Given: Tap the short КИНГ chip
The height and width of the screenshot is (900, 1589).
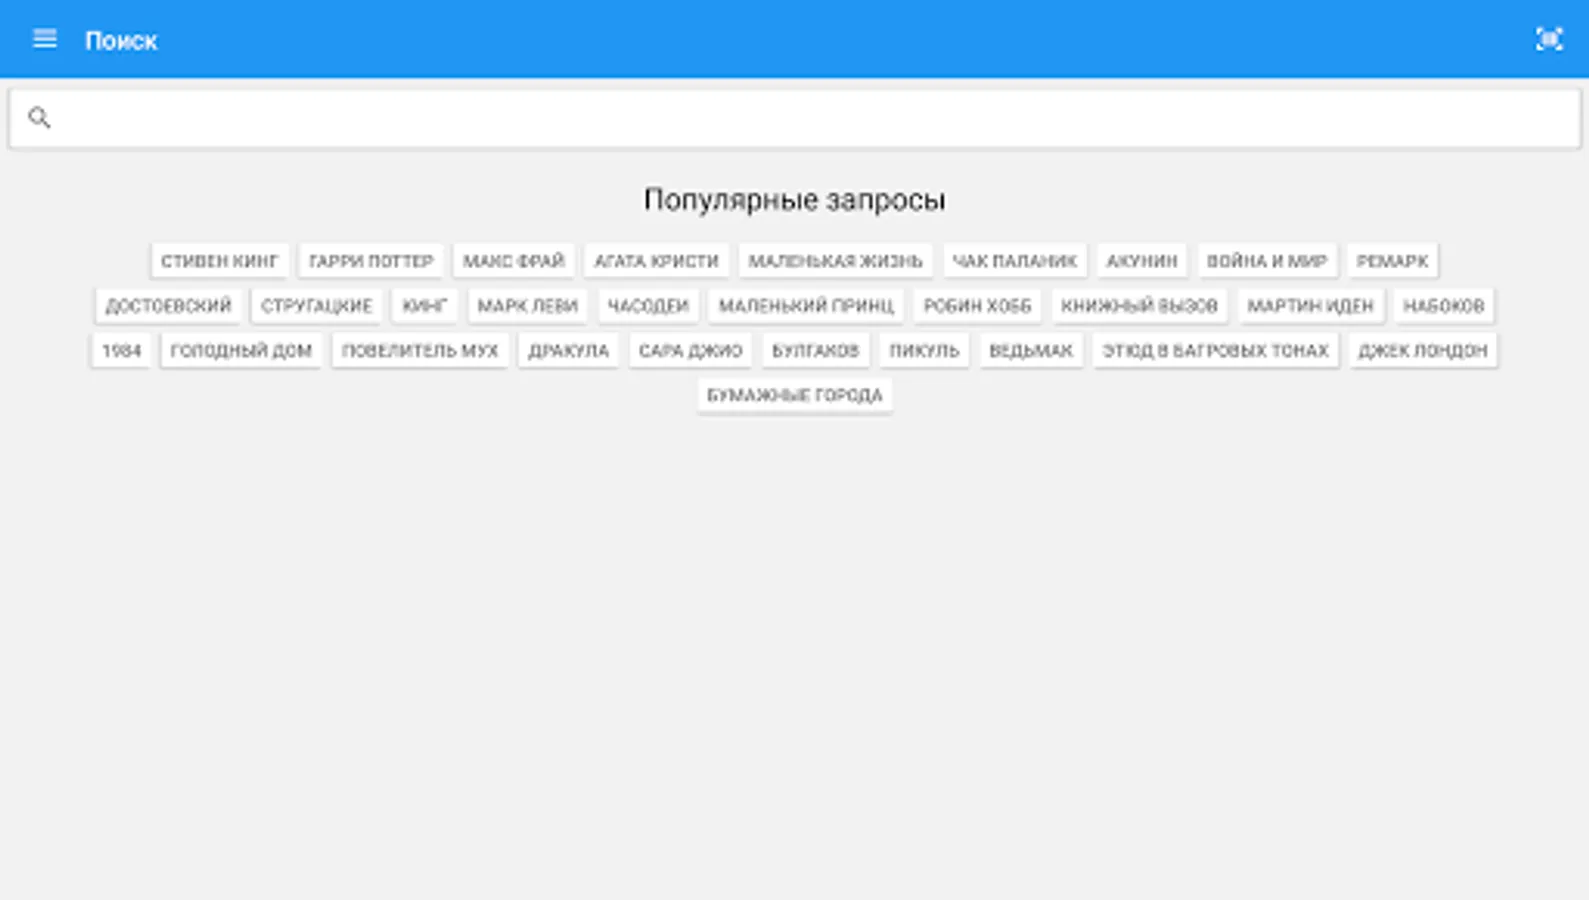Looking at the screenshot, I should (x=425, y=306).
